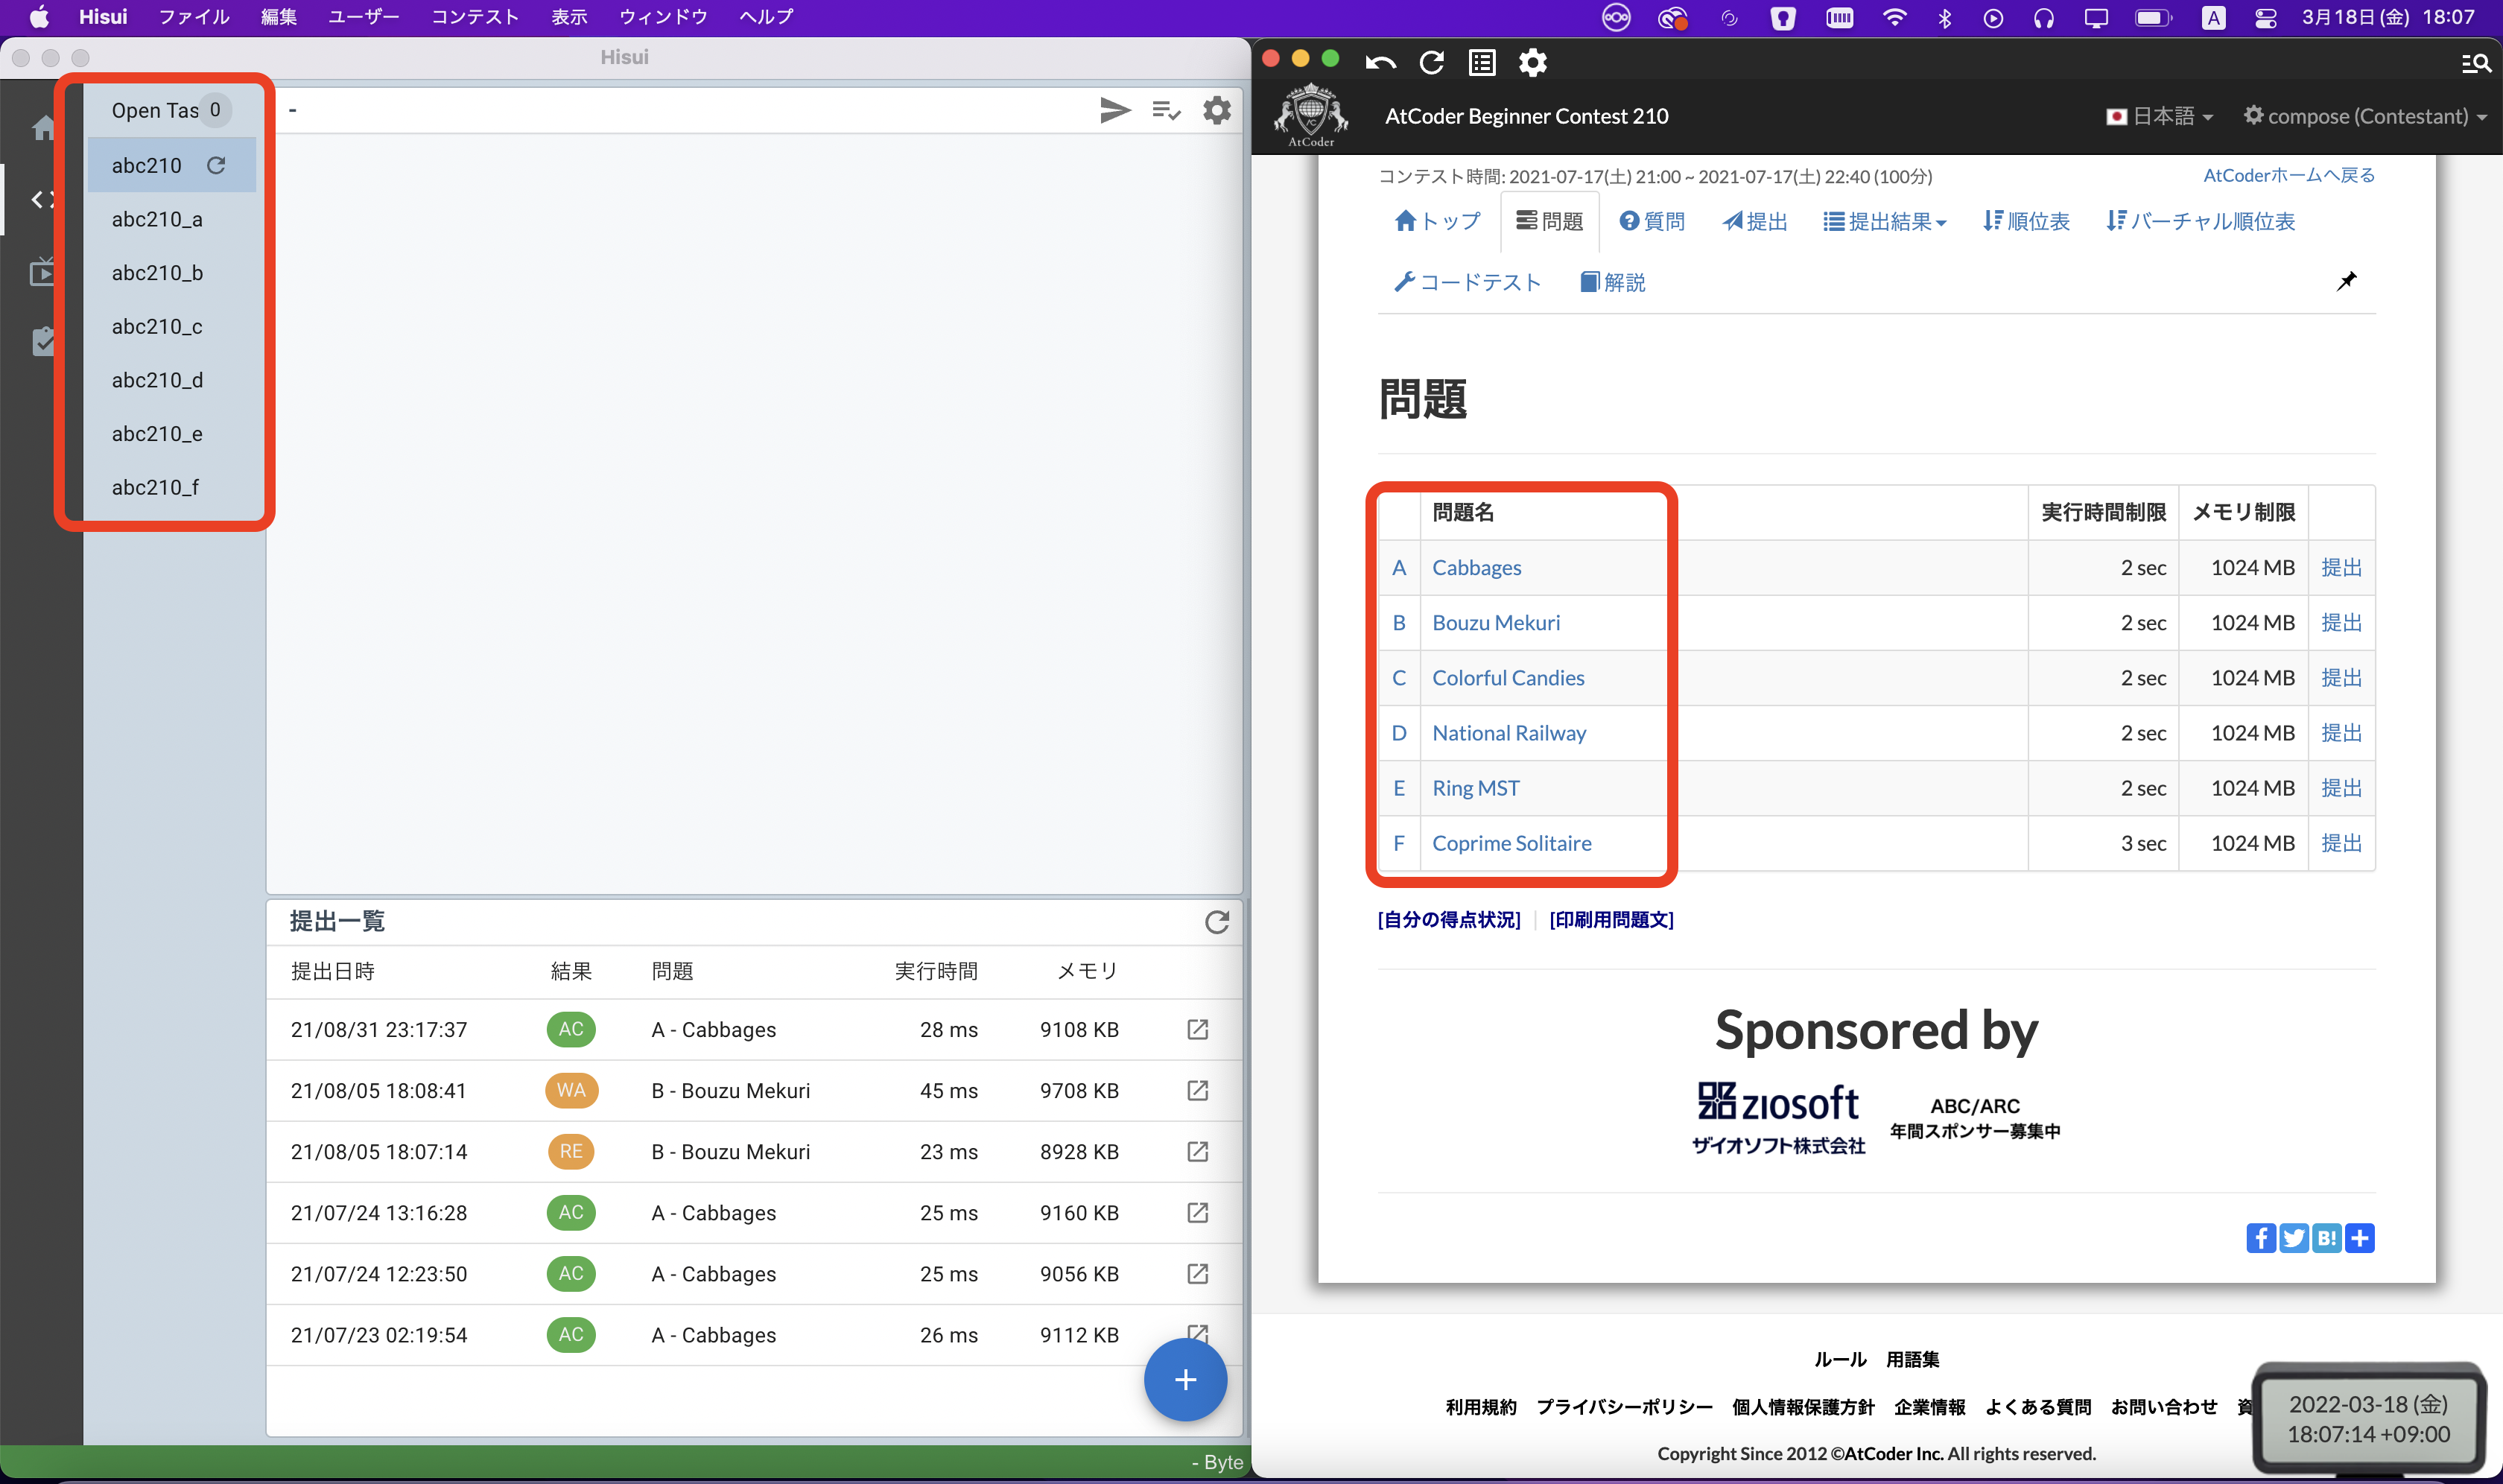Click the page search icon in browser window
This screenshot has height=1484, width=2503.
[x=2475, y=64]
